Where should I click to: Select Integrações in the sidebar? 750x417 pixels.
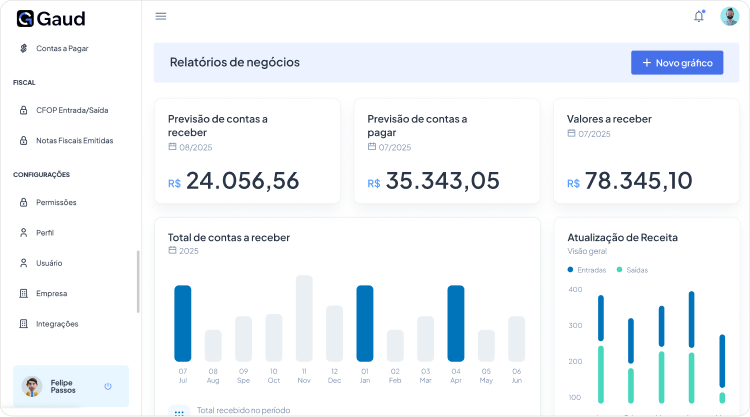click(57, 324)
